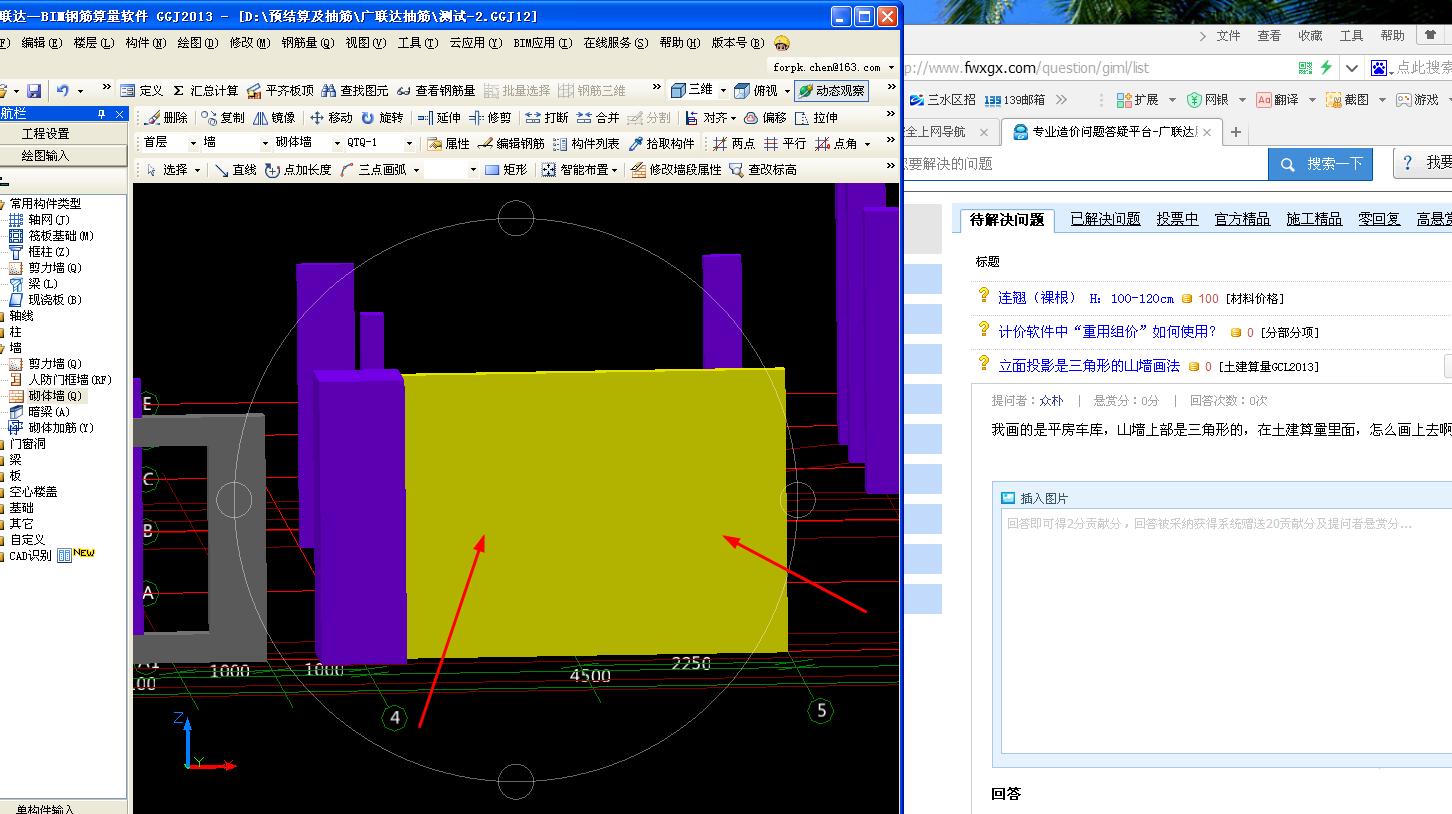The image size is (1452, 814).
Task: Select 点加长度 point-plus-length tool
Action: click(298, 170)
